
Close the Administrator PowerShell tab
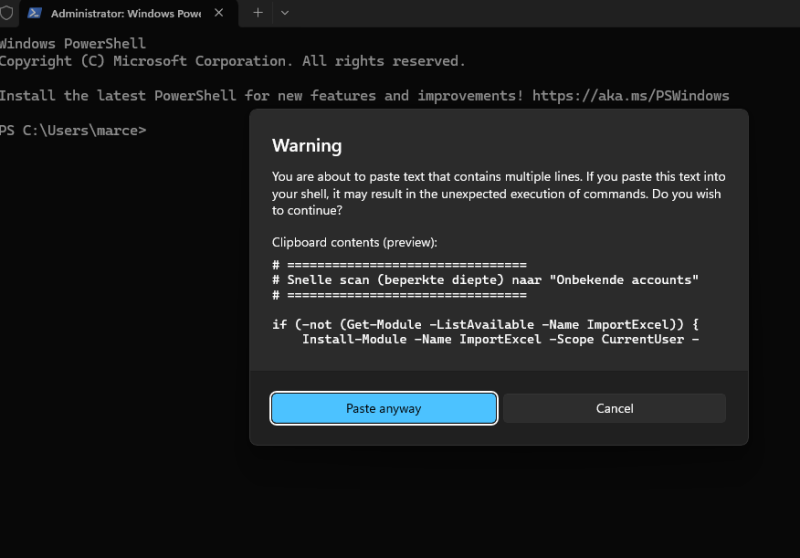pos(219,13)
